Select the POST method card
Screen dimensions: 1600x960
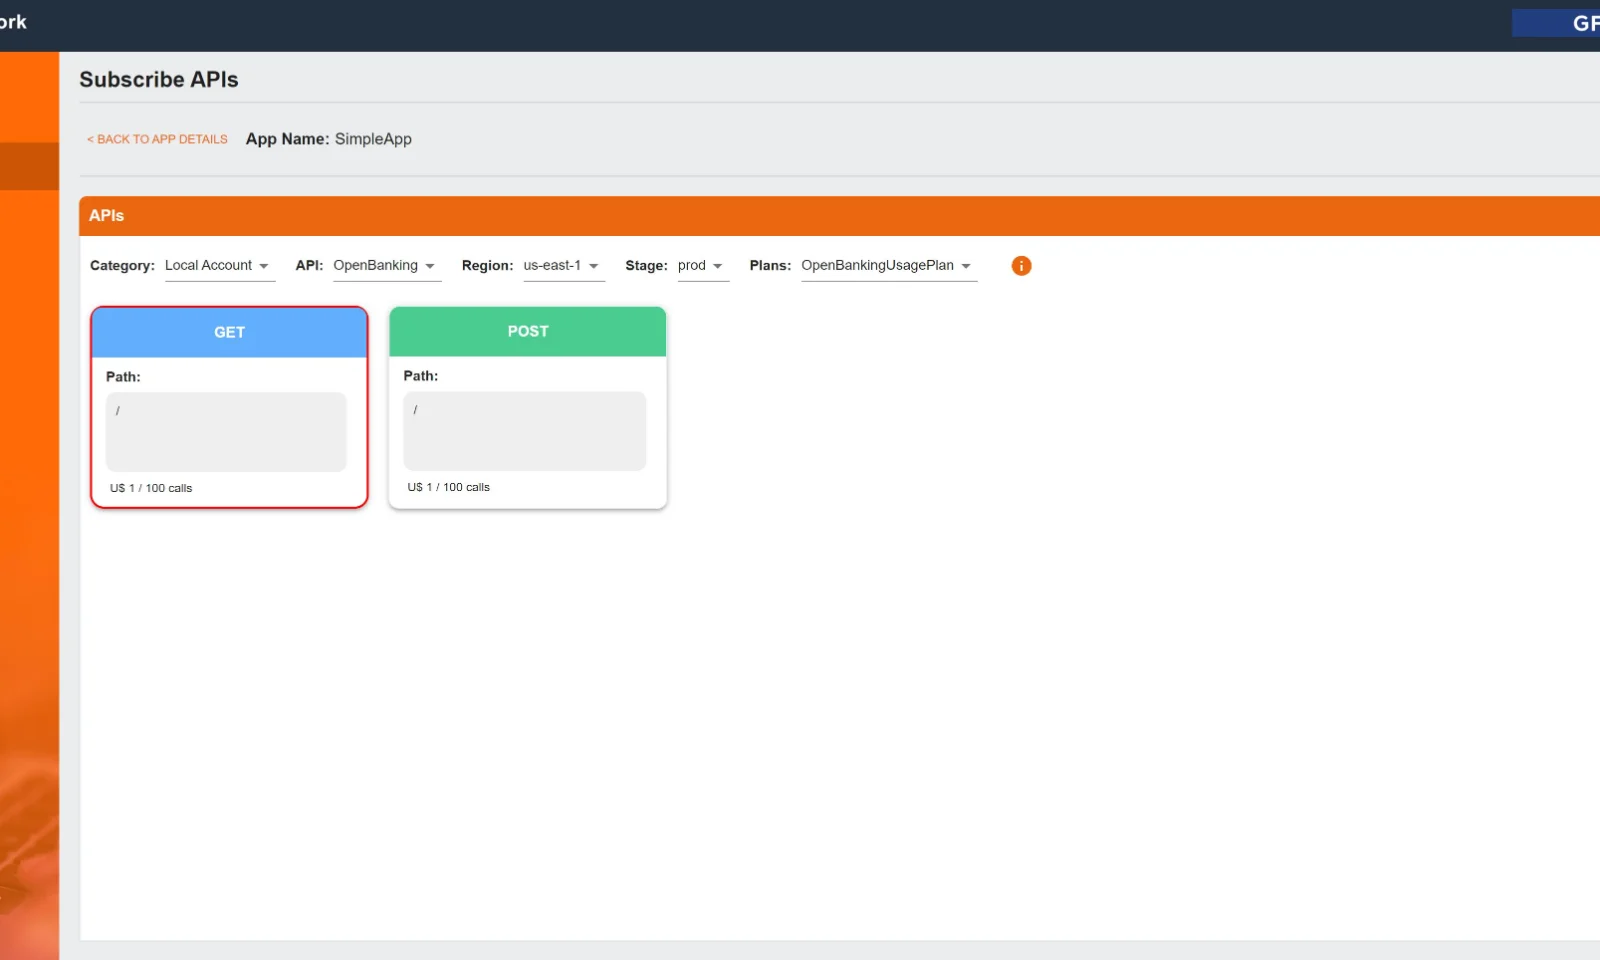[x=527, y=408]
